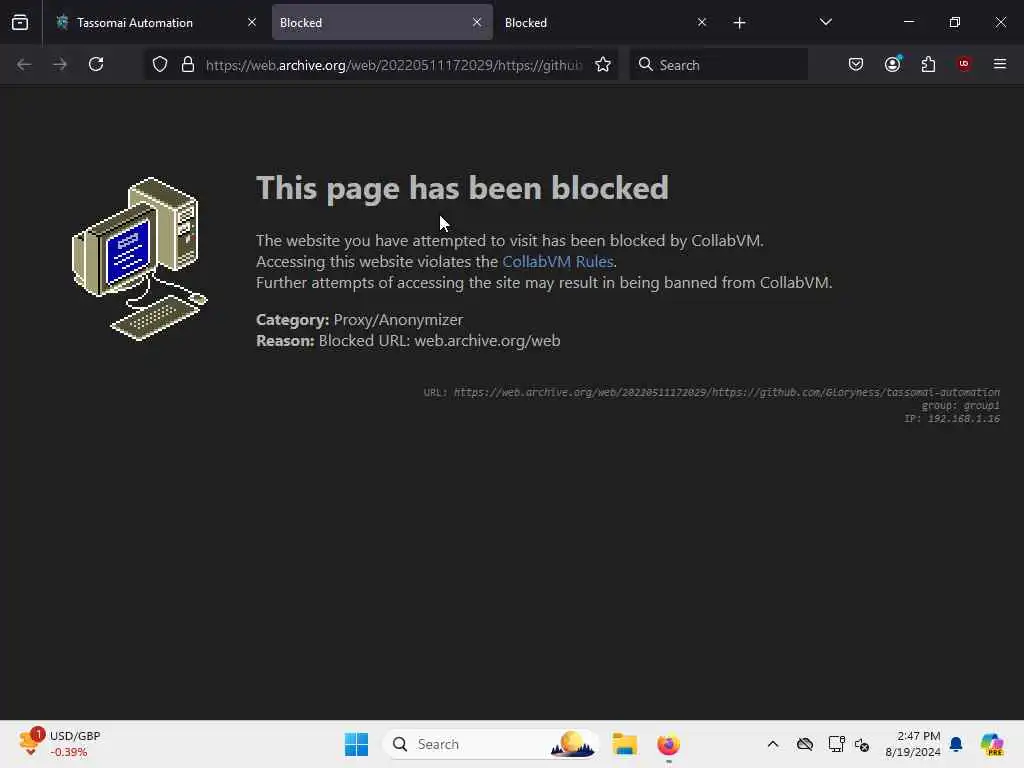Follow the CollabVM Rules link
The height and width of the screenshot is (768, 1024).
click(x=558, y=261)
